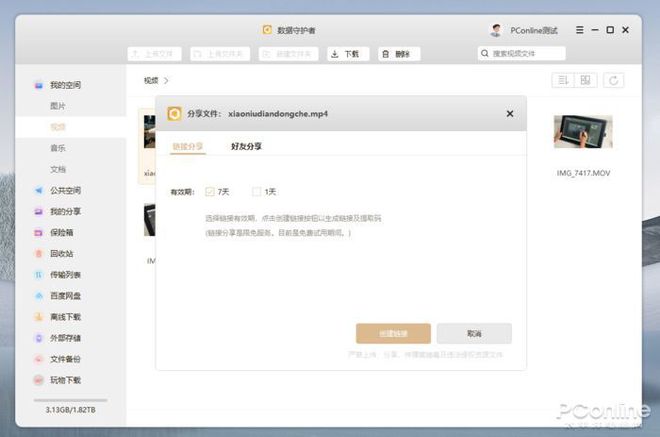
Task: Open 离线下载 in sidebar
Action: (x=65, y=317)
